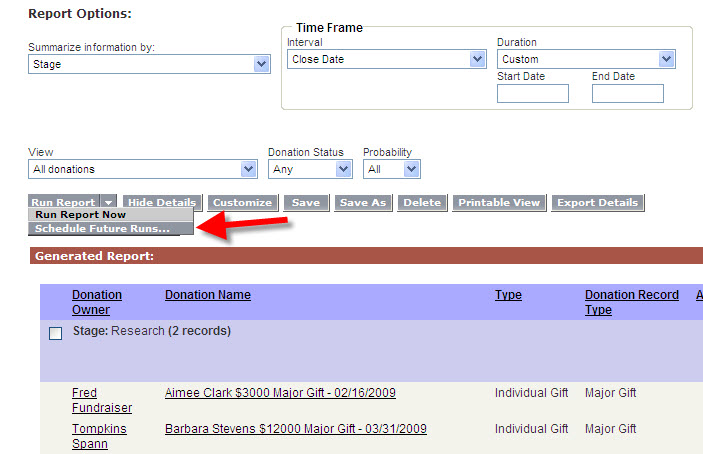Open the View dropdown showing All donations
Screen dimensions: 703x454
click(248, 170)
